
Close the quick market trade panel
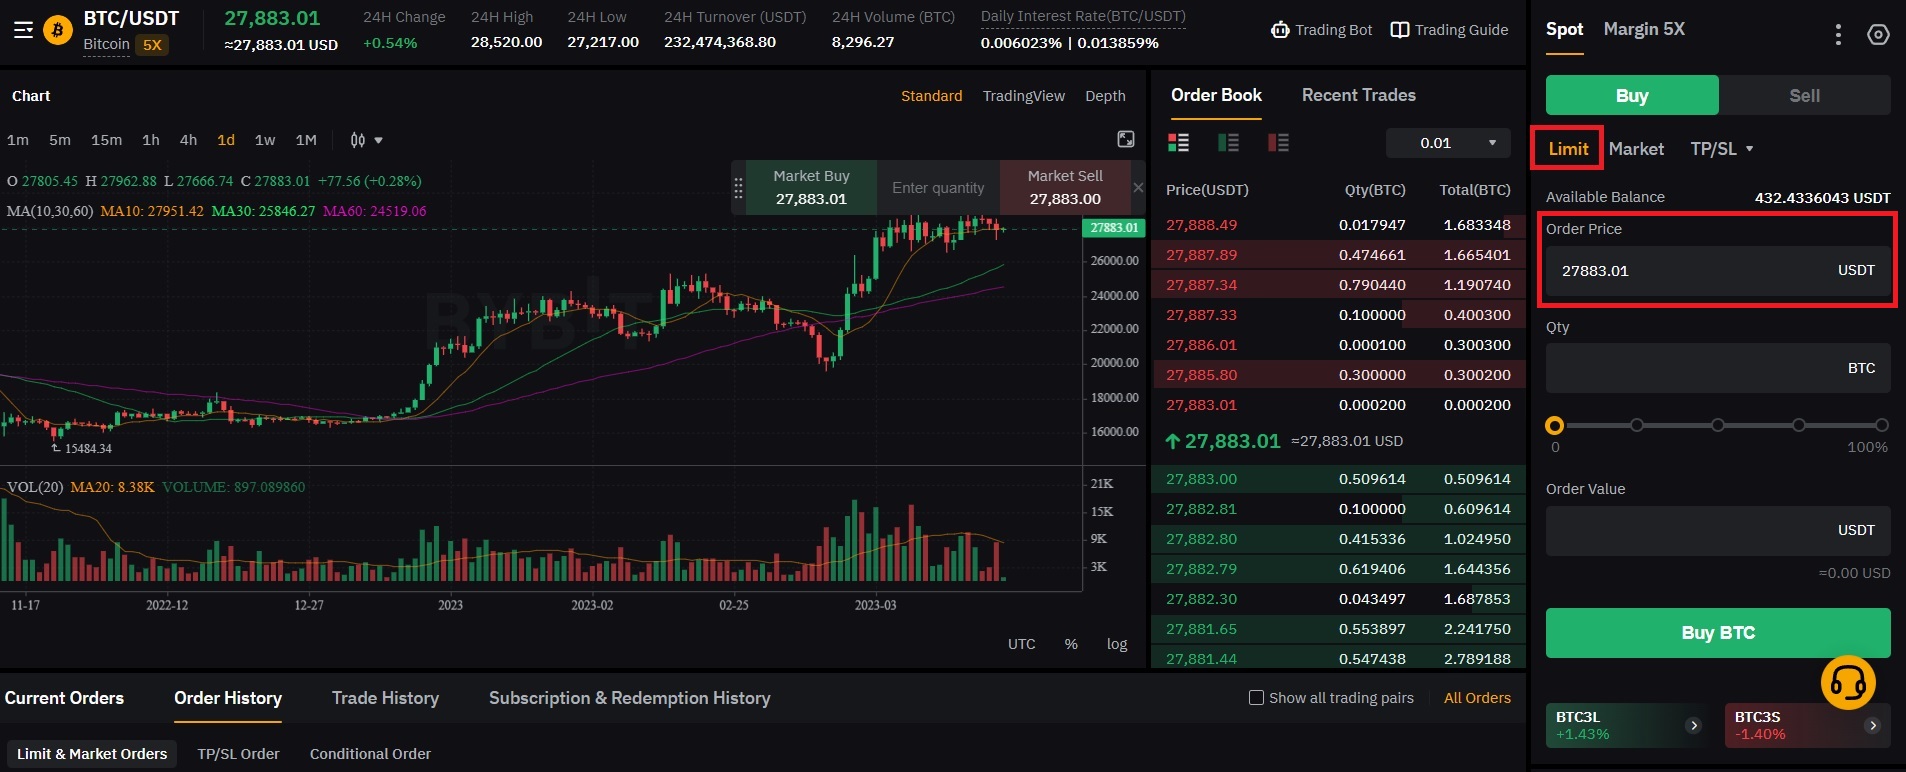1138,187
